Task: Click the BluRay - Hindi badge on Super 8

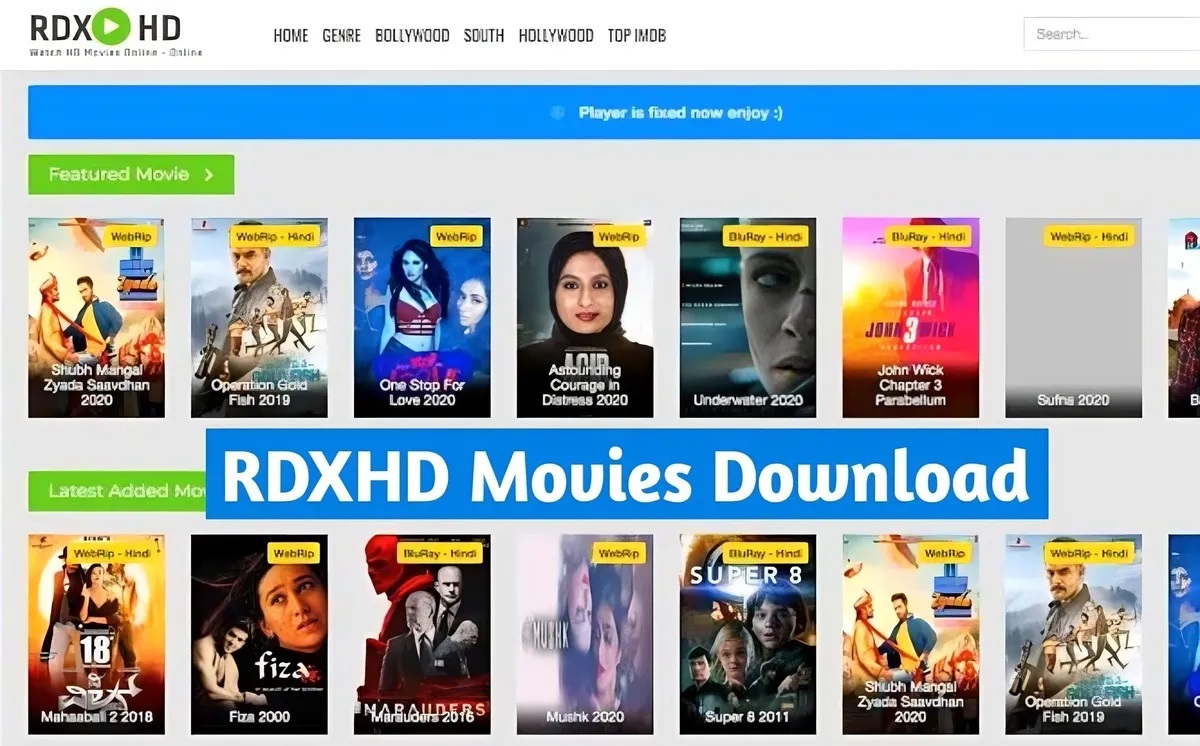Action: 765,554
